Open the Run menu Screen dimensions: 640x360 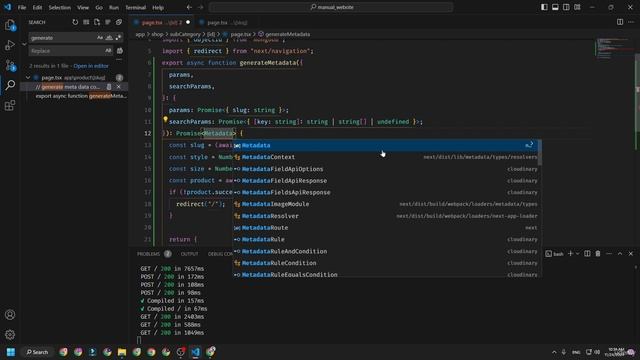tap(114, 7)
